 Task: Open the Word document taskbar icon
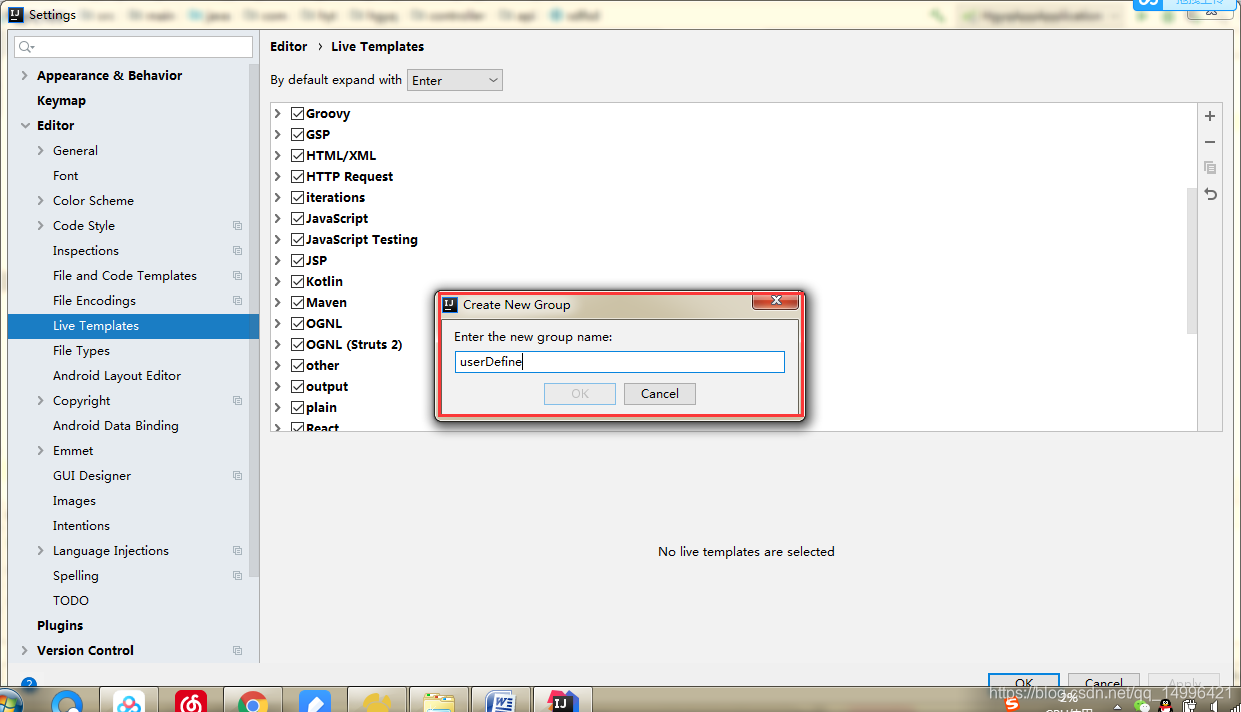coord(501,701)
